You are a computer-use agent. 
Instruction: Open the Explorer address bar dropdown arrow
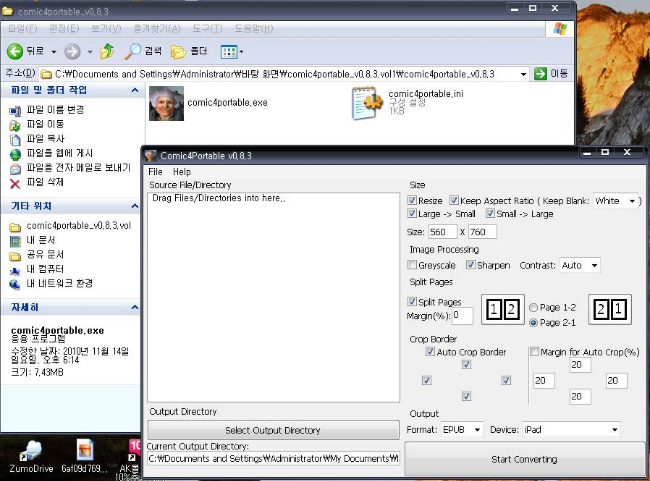pyautogui.click(x=524, y=74)
